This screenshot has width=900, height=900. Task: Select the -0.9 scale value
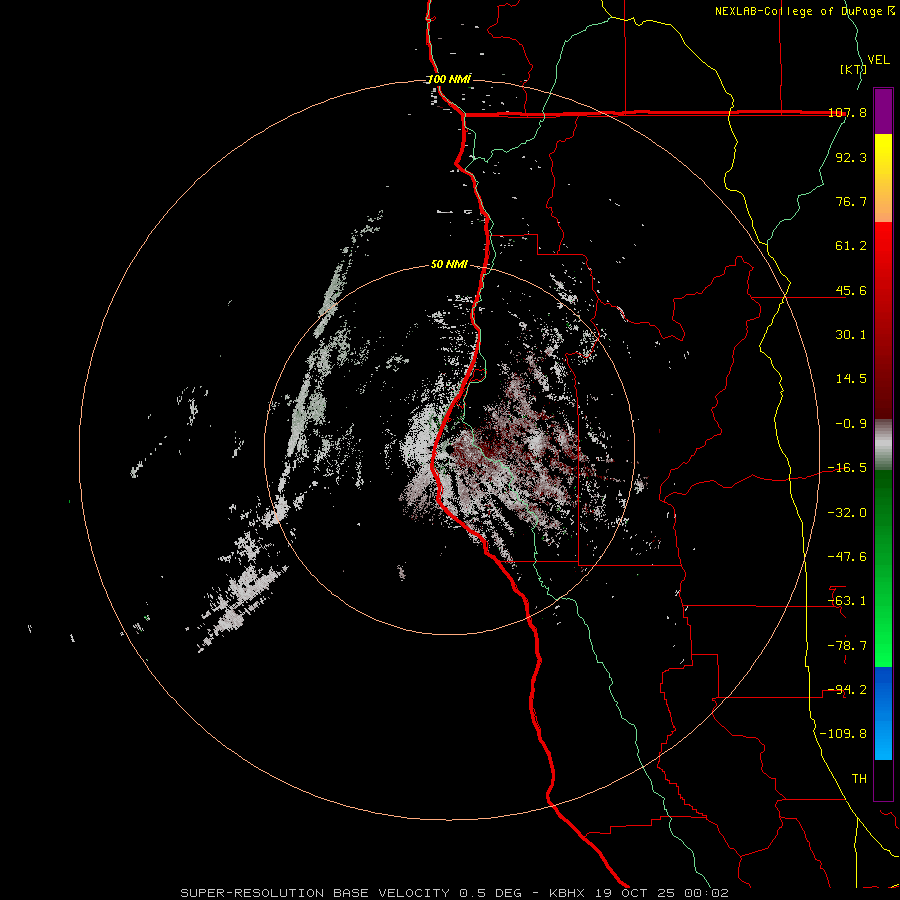coord(851,424)
